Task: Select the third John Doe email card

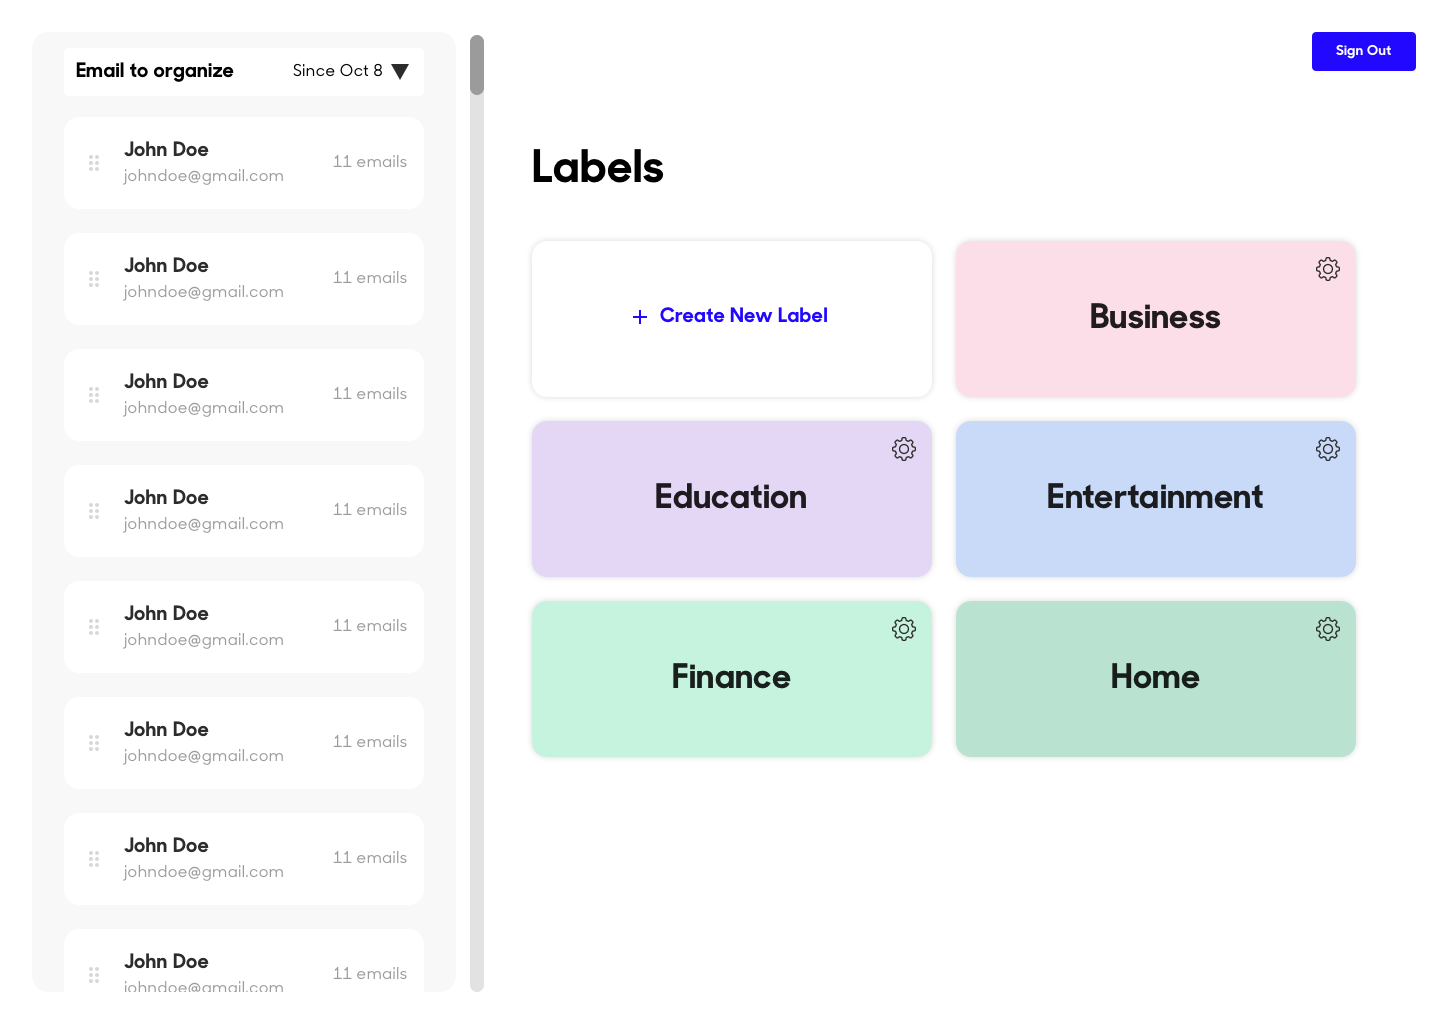Action: pyautogui.click(x=244, y=395)
